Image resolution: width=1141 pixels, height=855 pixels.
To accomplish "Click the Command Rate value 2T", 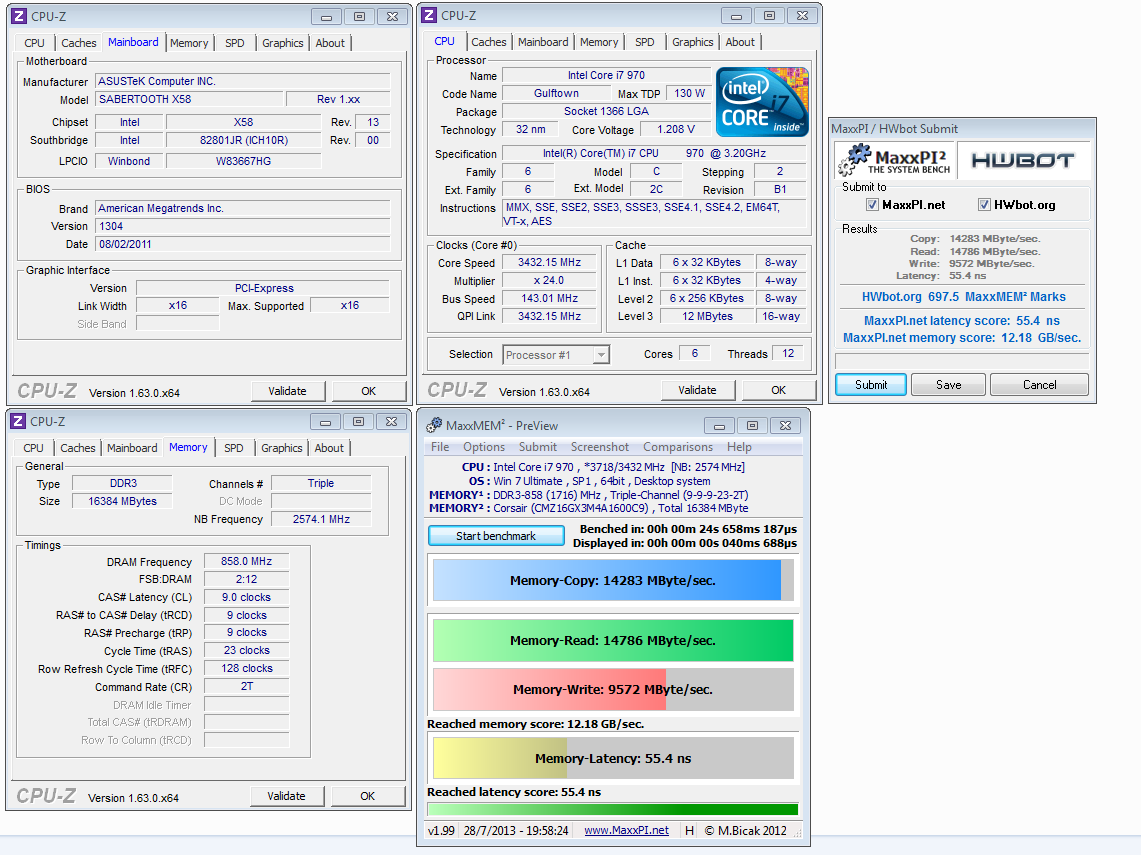I will [x=246, y=686].
